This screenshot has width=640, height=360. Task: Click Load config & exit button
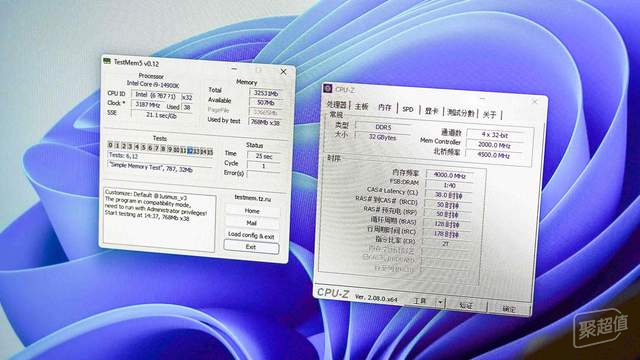251,235
